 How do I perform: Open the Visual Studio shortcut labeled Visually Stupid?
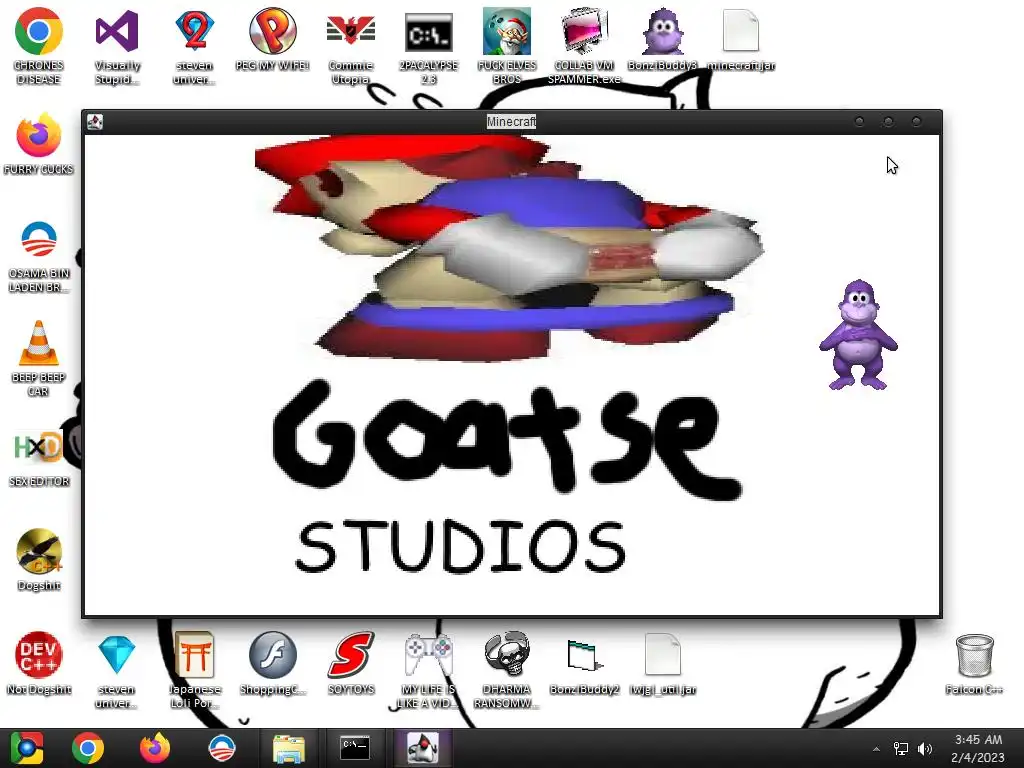point(117,46)
